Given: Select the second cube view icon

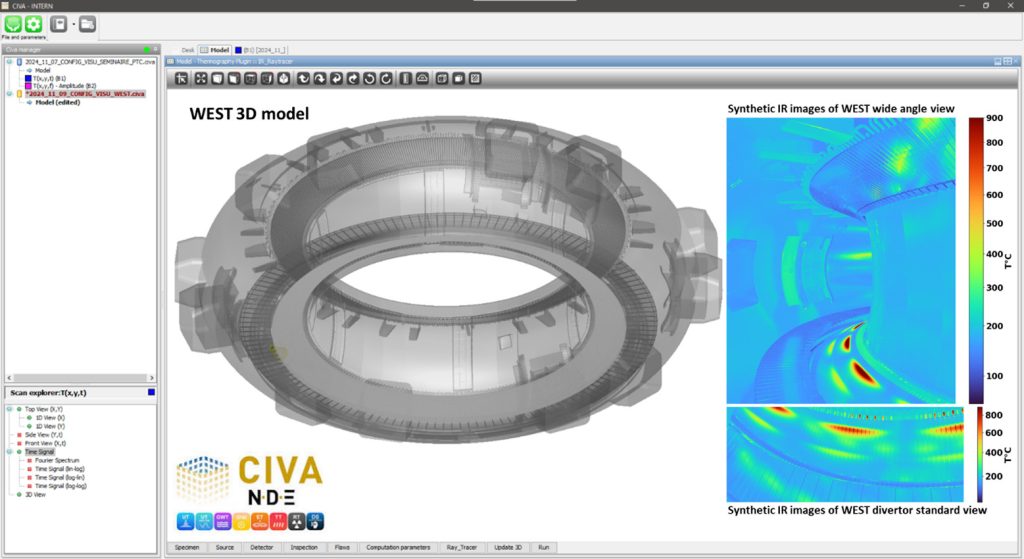Looking at the screenshot, I should (x=233, y=78).
